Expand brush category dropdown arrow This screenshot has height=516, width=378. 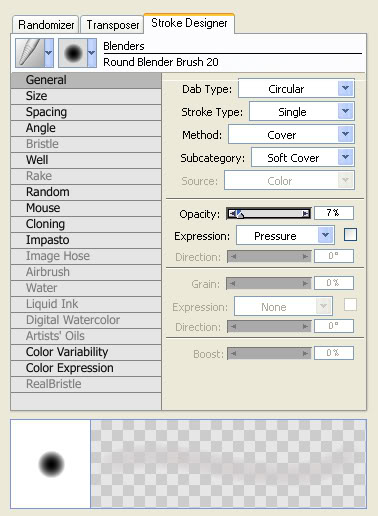[49, 53]
